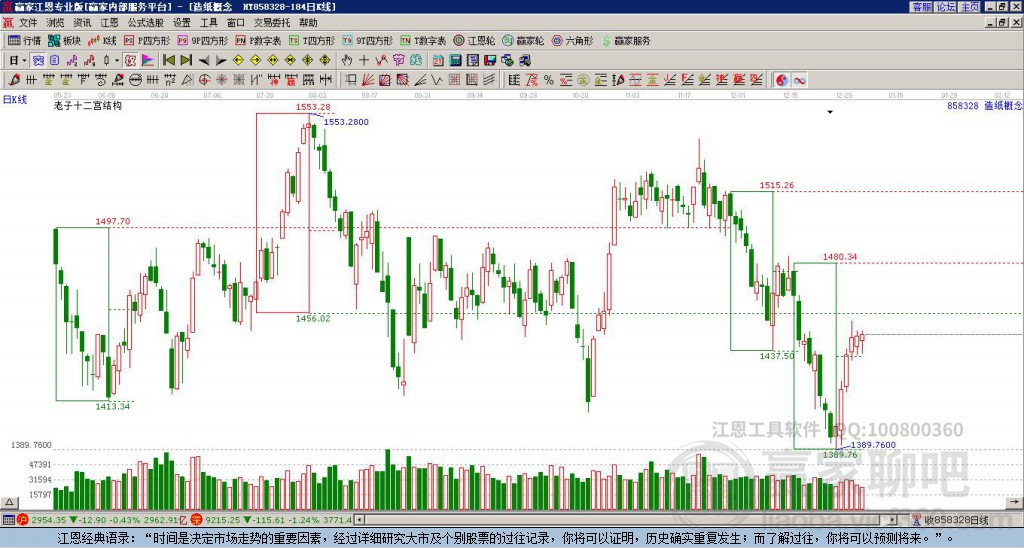
Task: Open the 9P四方形 tool
Action: 202,40
